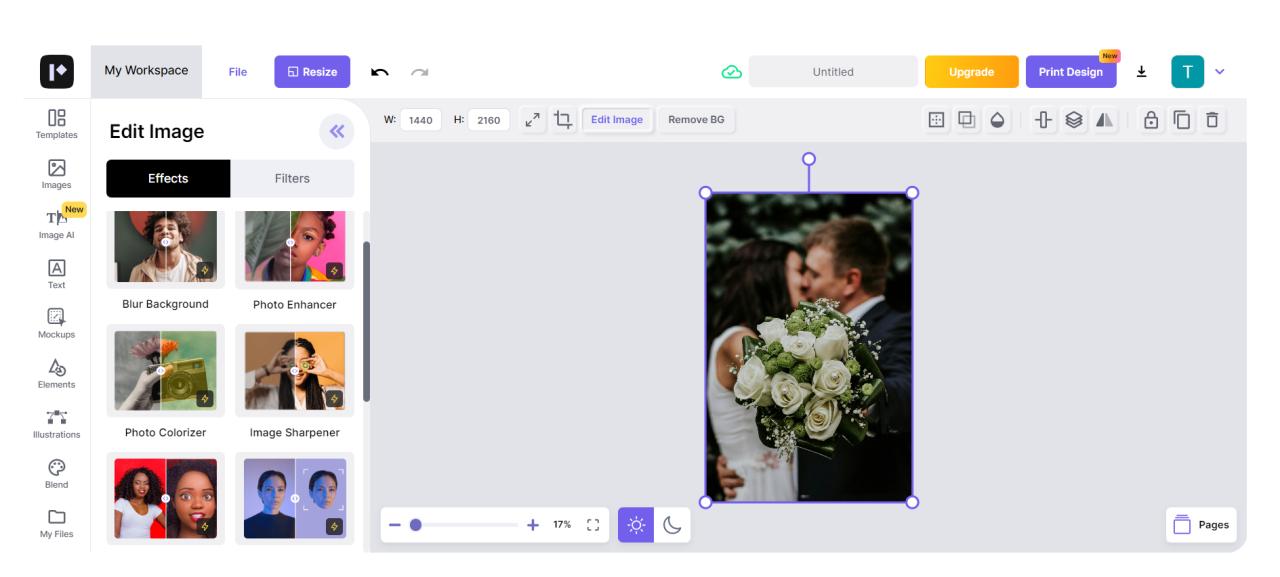The height and width of the screenshot is (577, 1280).
Task: Collapse the Edit Image panel
Action: [x=337, y=131]
